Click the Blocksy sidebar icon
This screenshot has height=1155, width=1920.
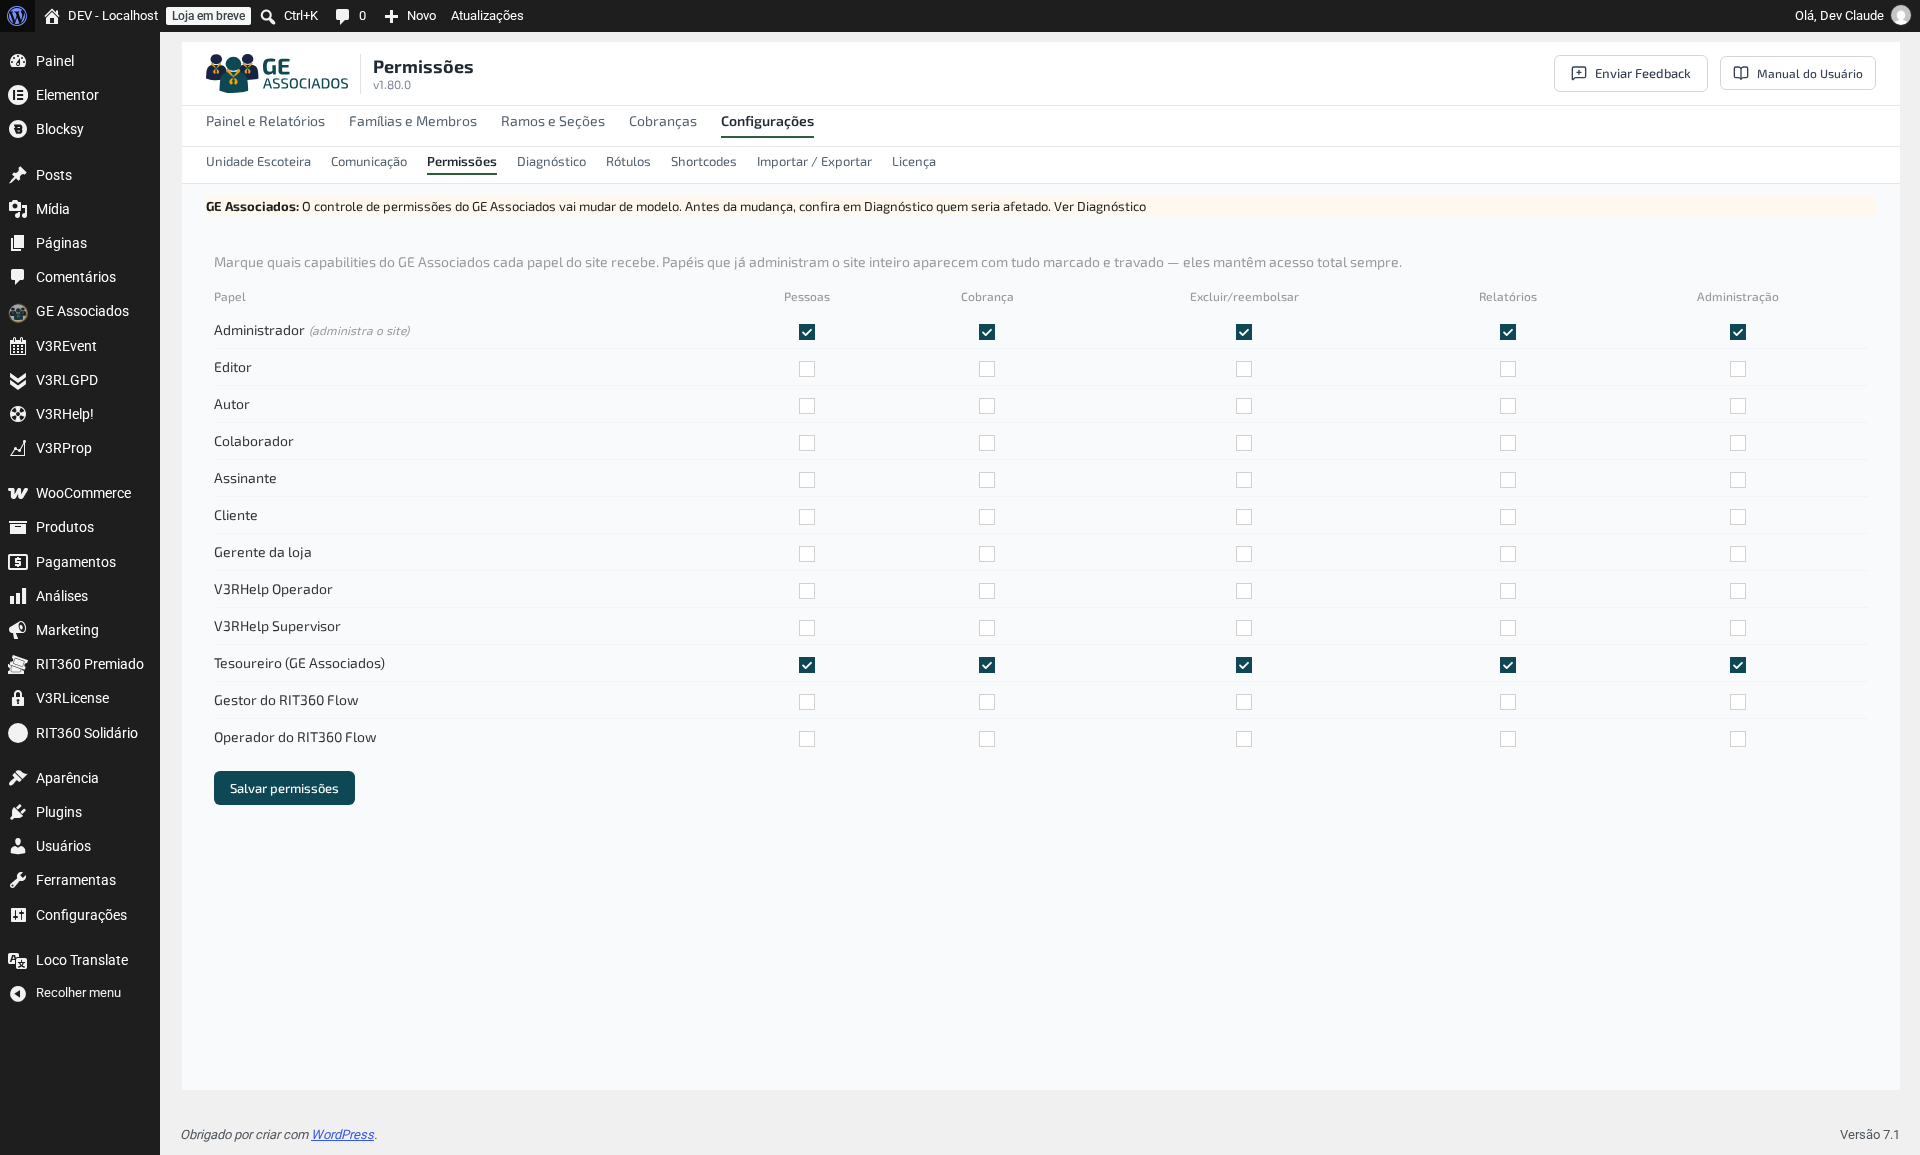[18, 129]
